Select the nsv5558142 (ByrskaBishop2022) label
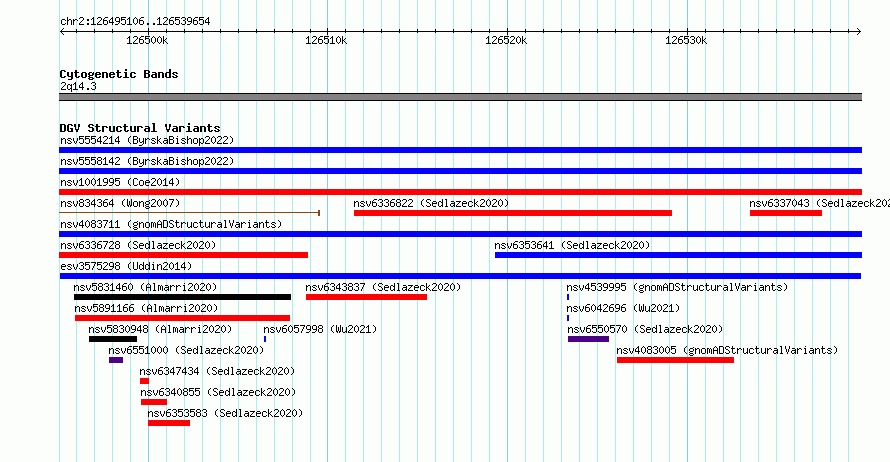 point(147,161)
